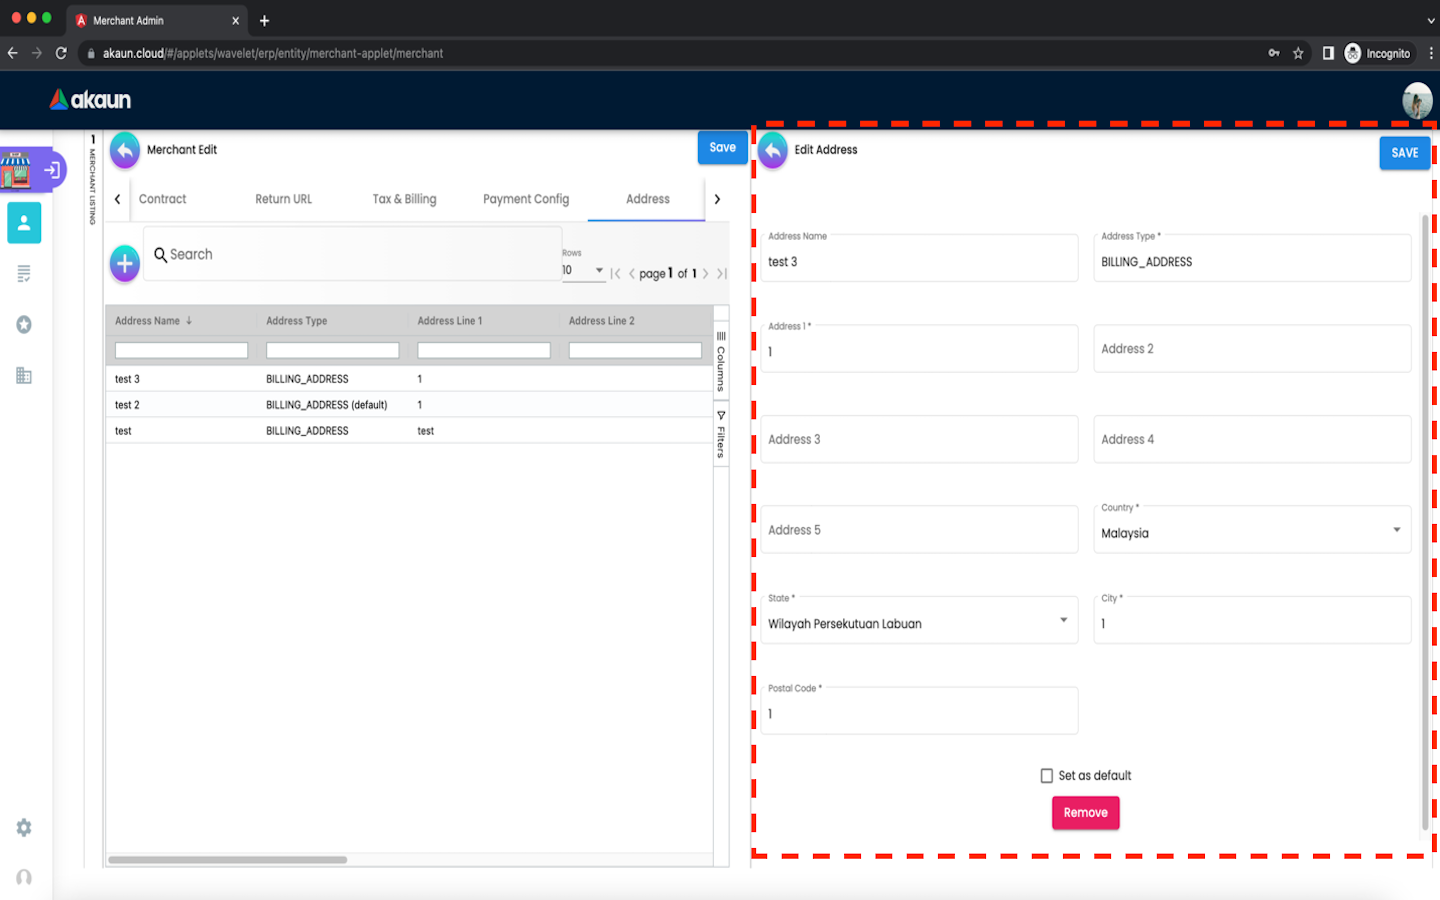Open the Rows per page dropdown
The width and height of the screenshot is (1440, 900).
tap(583, 271)
